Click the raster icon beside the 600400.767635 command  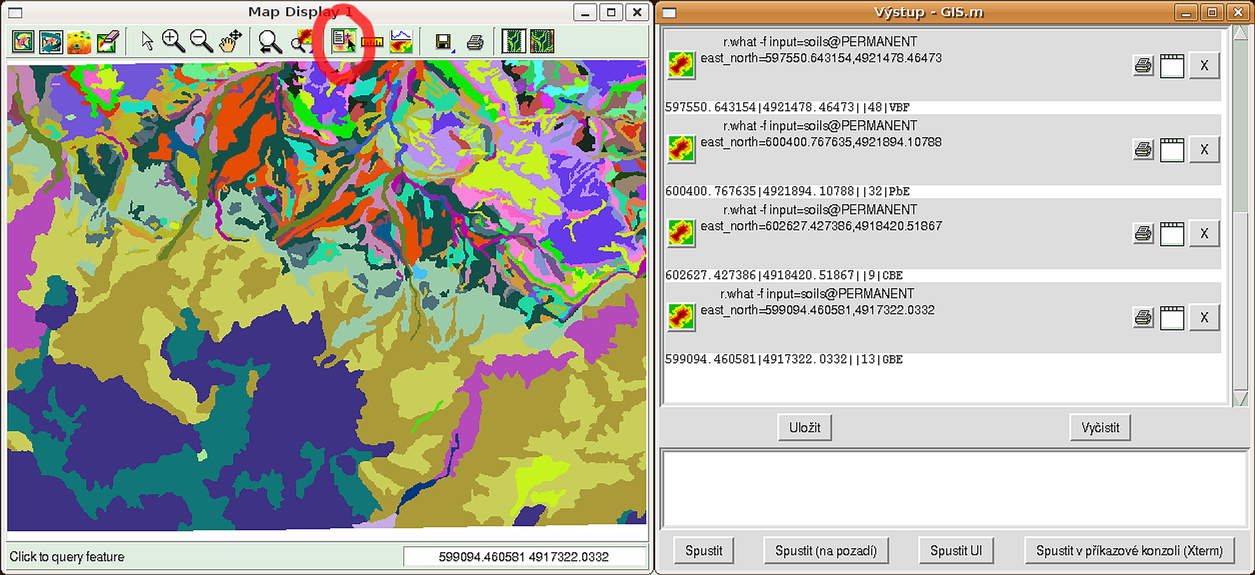682,149
